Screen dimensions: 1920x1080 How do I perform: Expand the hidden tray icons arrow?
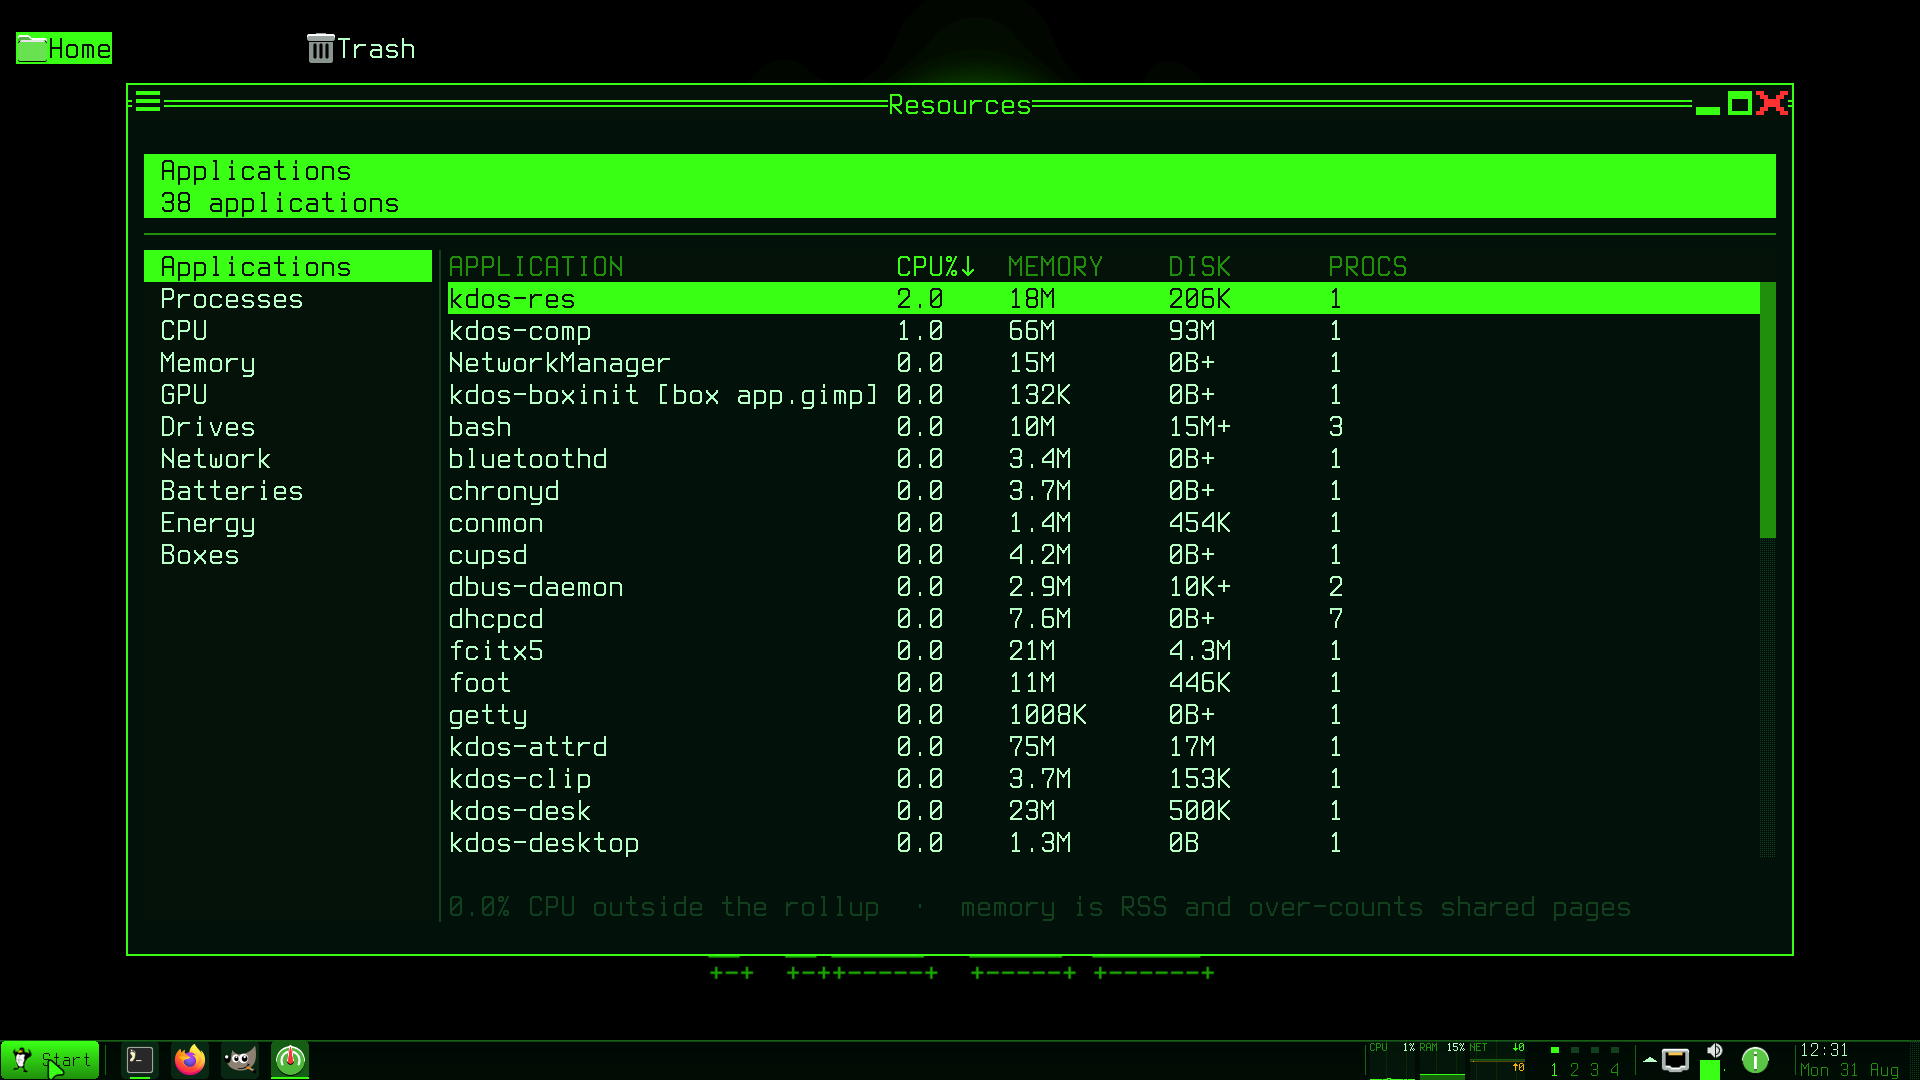(1649, 1059)
